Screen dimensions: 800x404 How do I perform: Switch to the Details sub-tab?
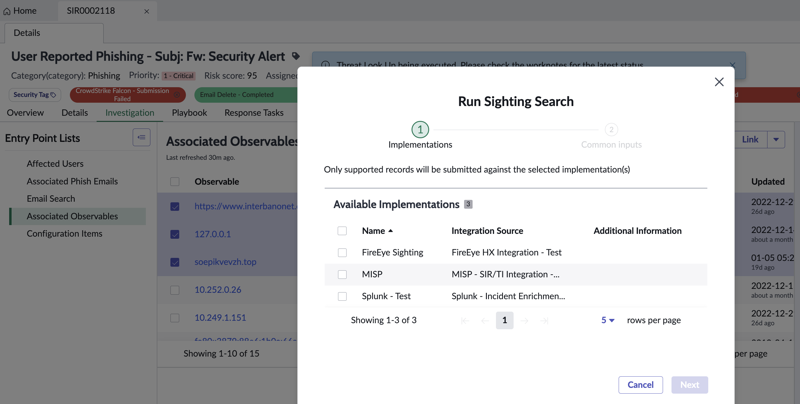[x=74, y=113]
